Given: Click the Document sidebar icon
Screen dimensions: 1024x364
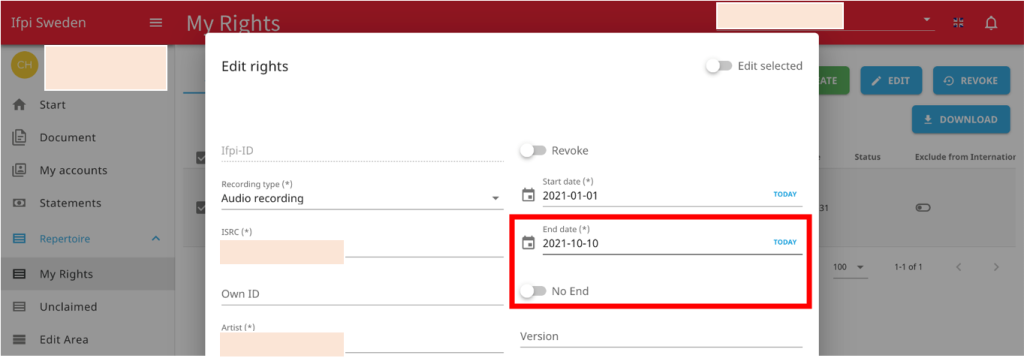Looking at the screenshot, I should click(20, 137).
